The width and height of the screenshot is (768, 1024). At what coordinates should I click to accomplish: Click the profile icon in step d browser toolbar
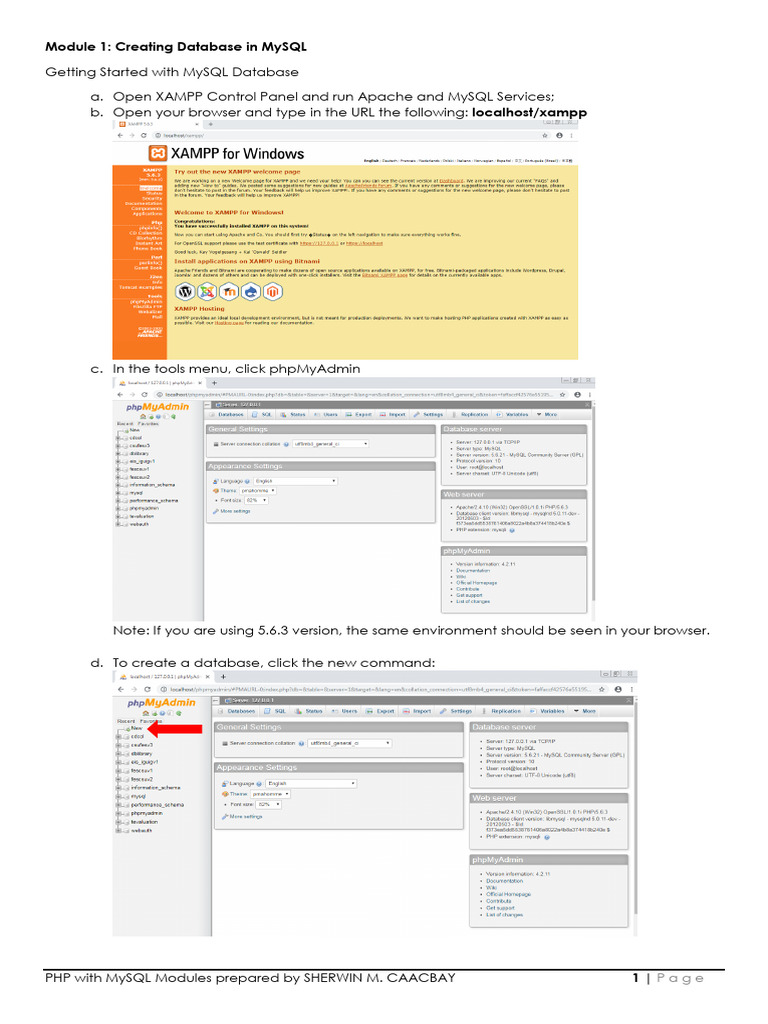[x=617, y=690]
